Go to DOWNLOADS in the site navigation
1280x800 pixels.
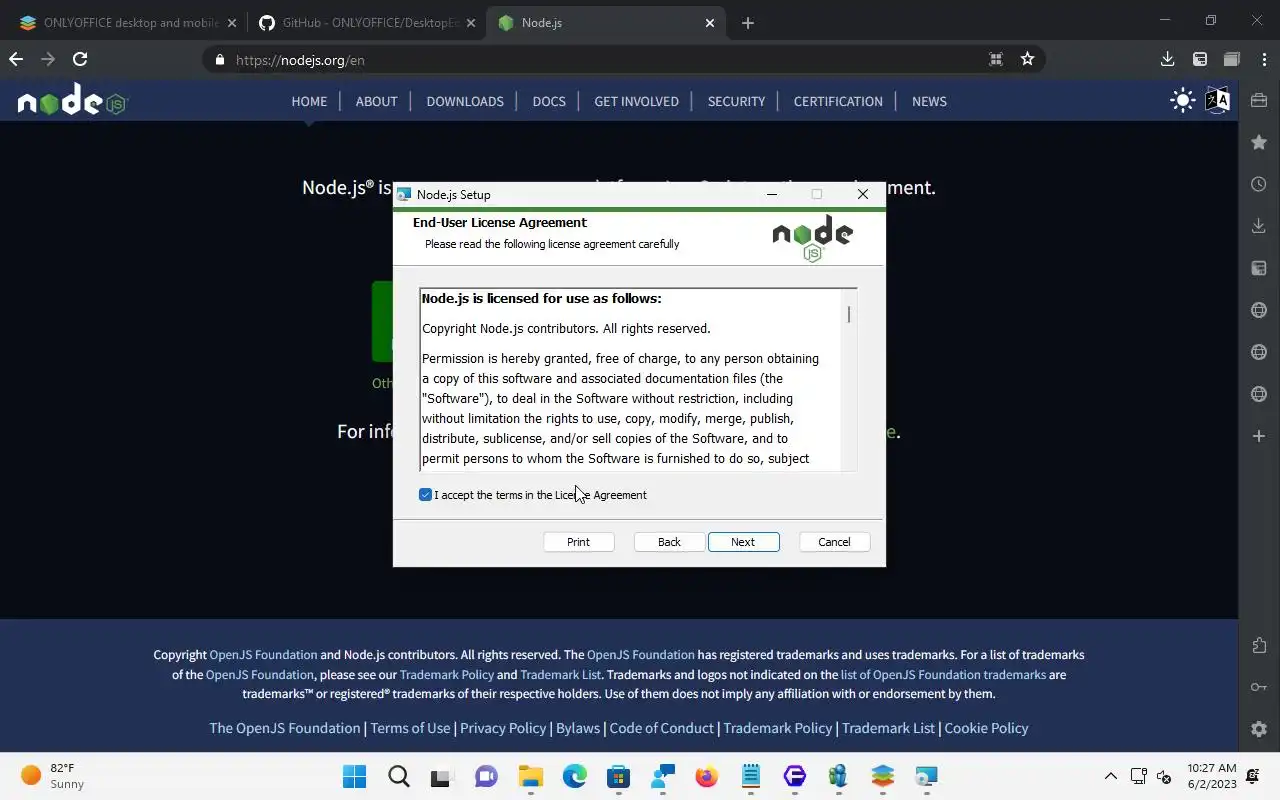465,101
